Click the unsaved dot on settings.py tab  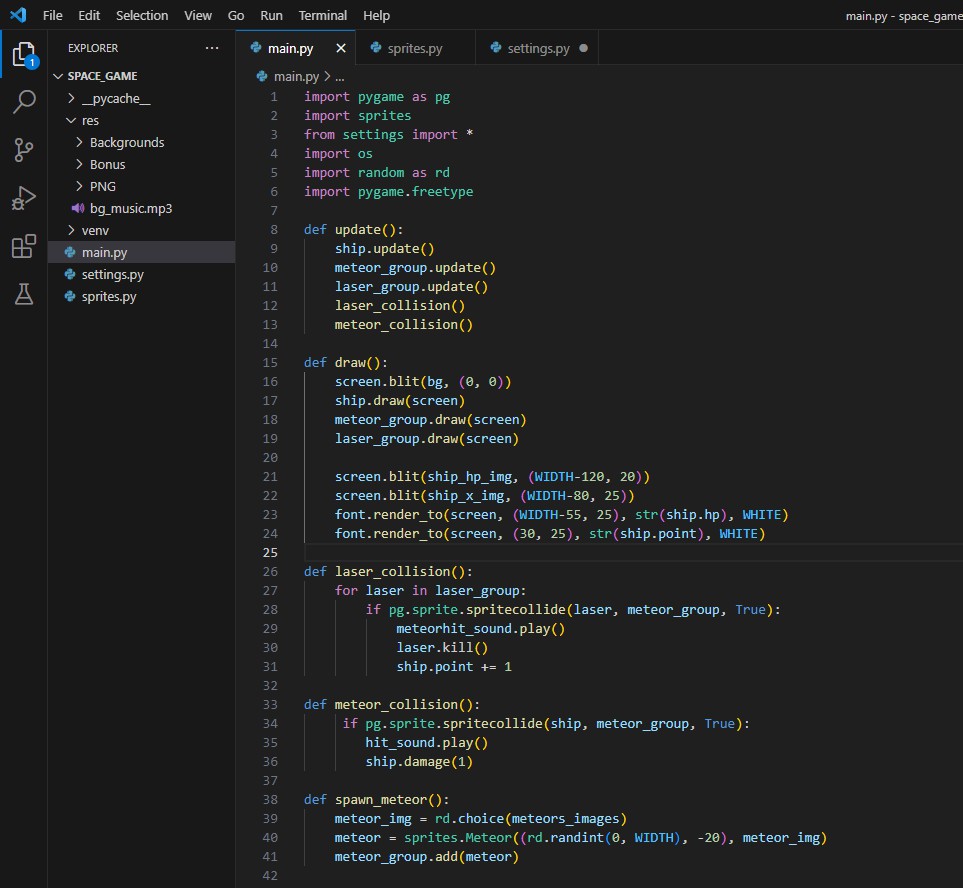(583, 48)
